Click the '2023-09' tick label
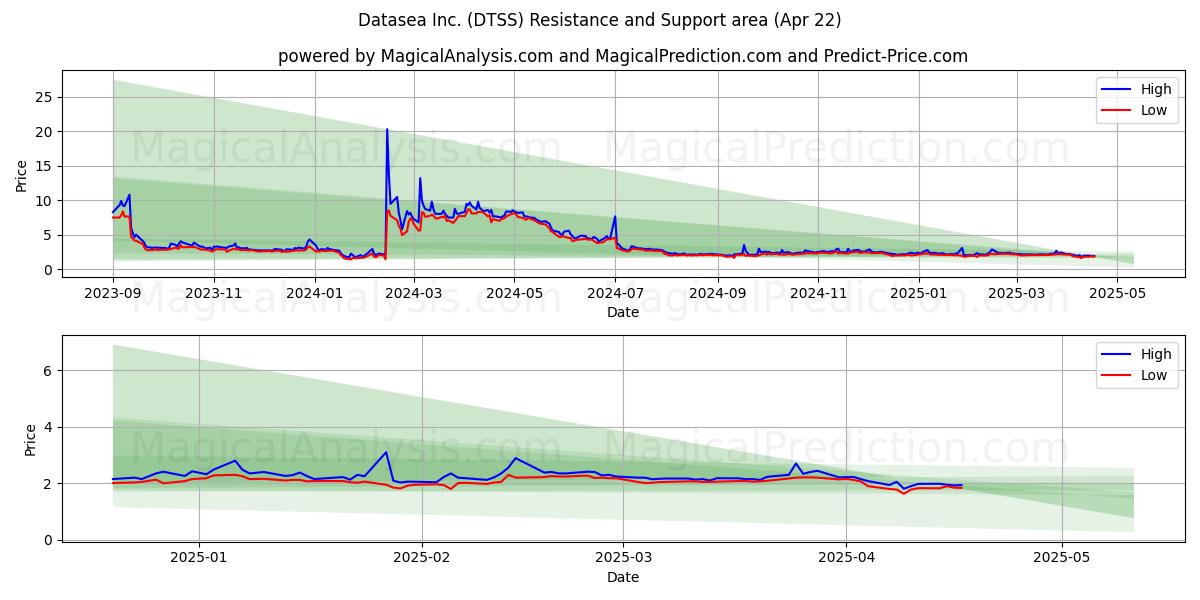The height and width of the screenshot is (600, 1200). click(x=113, y=293)
